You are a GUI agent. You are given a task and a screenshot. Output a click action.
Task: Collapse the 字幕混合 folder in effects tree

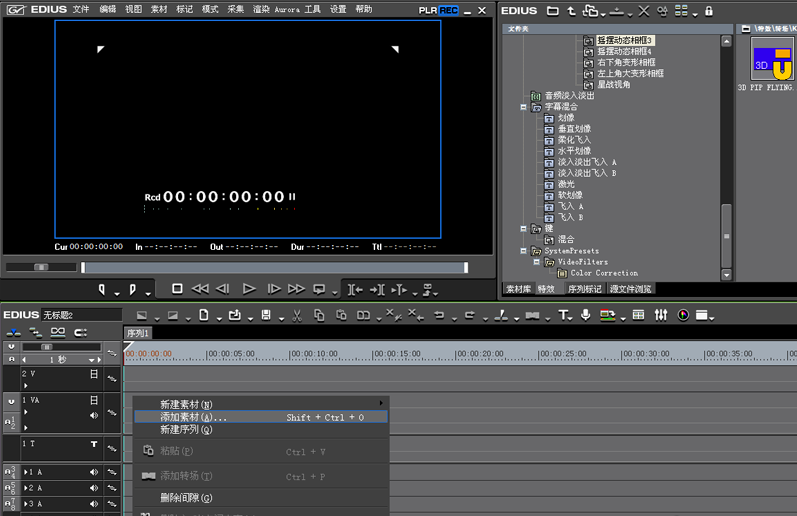(523, 107)
